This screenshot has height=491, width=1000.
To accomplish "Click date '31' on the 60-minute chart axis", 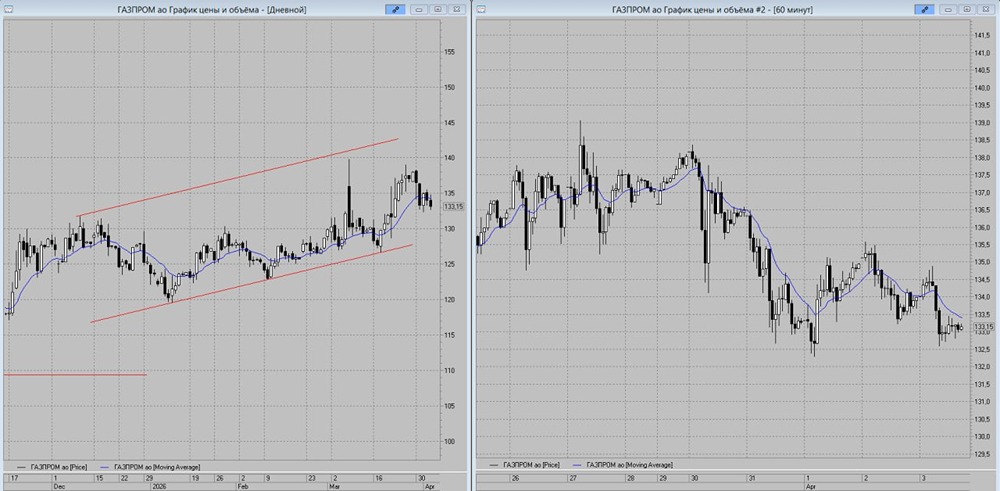I will coord(753,478).
